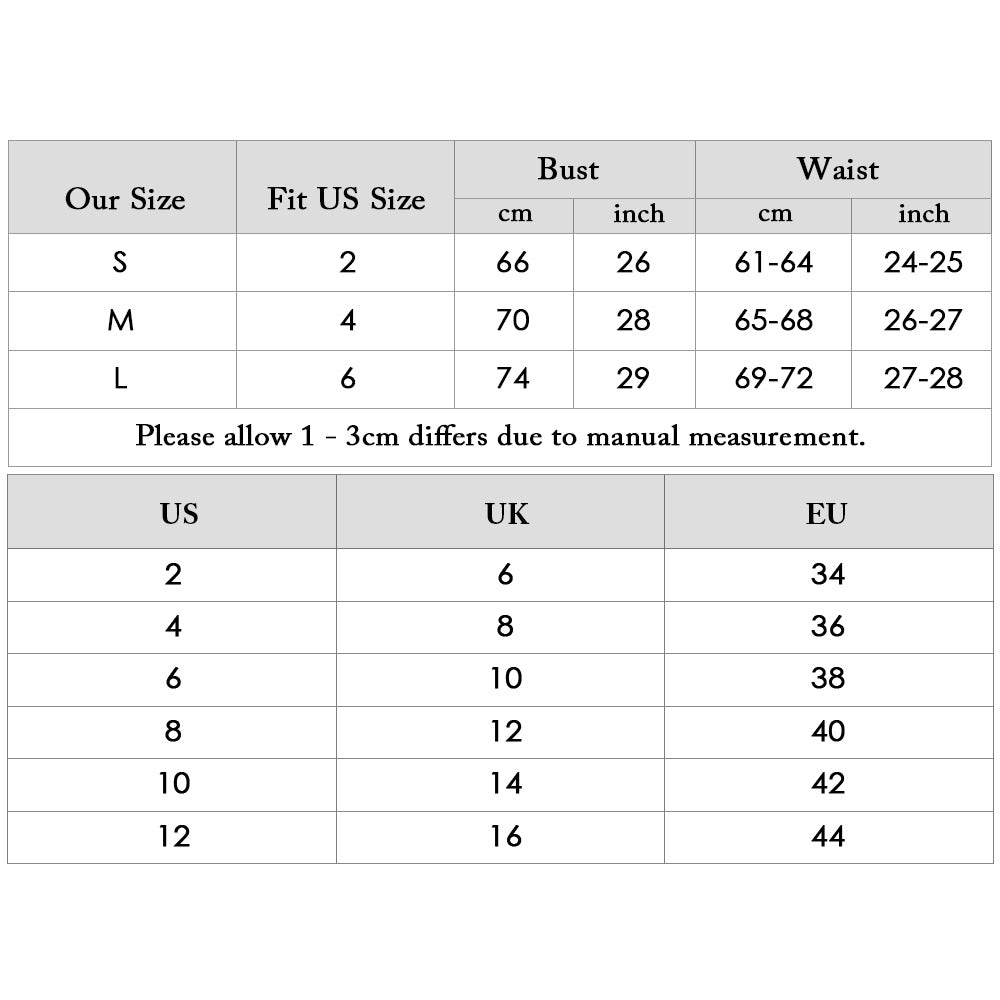Click the "EU" header in conversion table
1000x1000 pixels.
pos(826,514)
